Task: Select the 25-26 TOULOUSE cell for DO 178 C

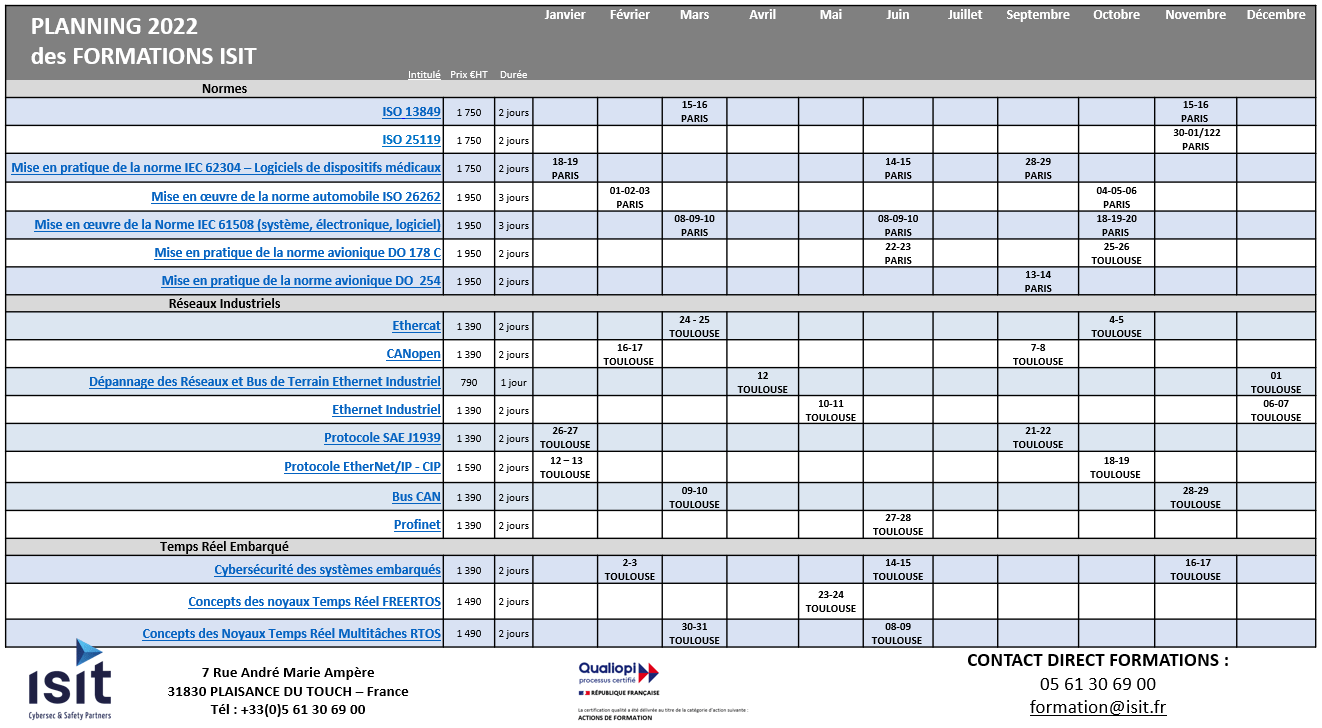Action: click(1116, 253)
